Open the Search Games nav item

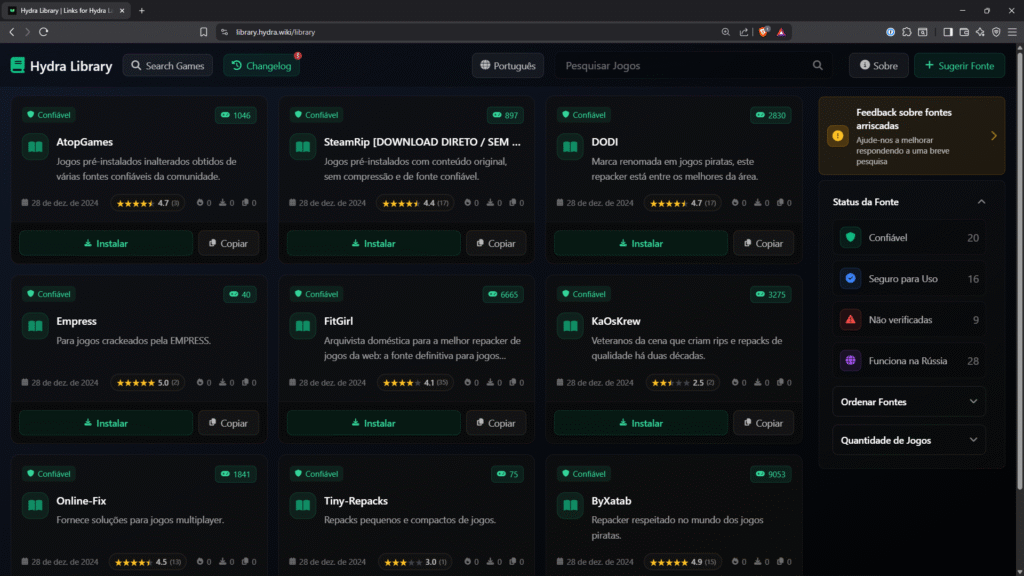(168, 66)
